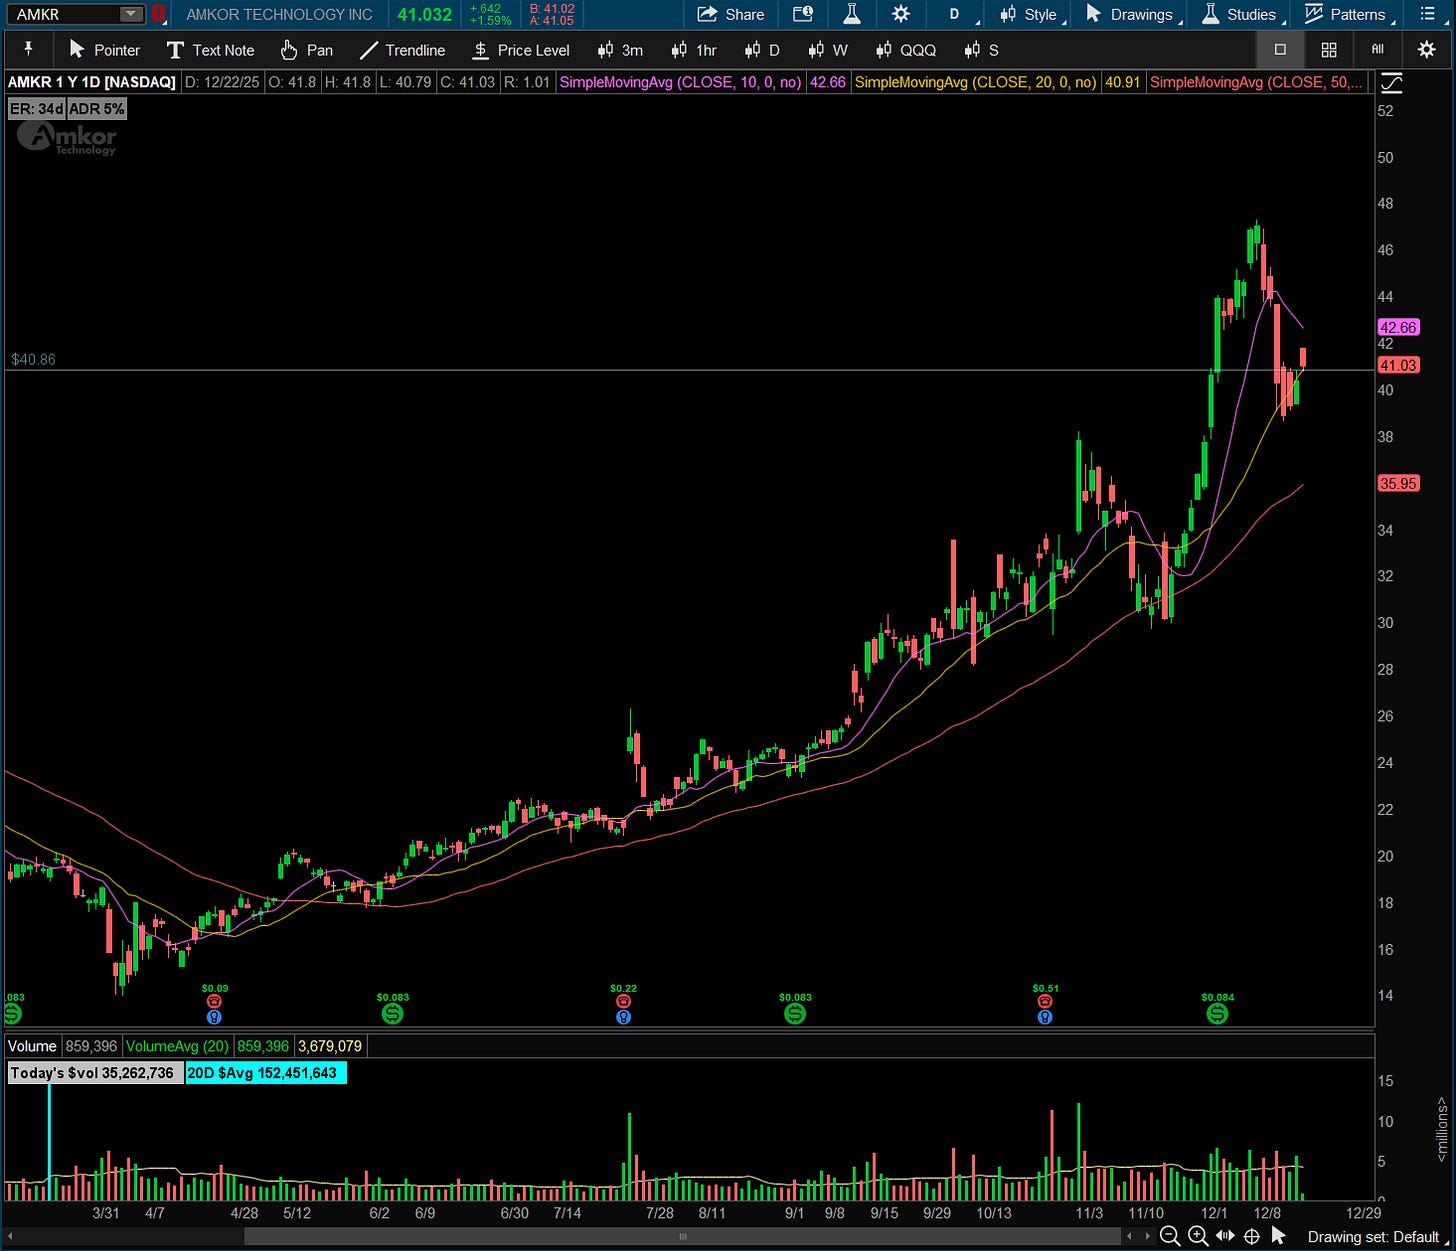The width and height of the screenshot is (1456, 1251).
Task: Zoom out with minus magnifier icon
Action: [1168, 1237]
